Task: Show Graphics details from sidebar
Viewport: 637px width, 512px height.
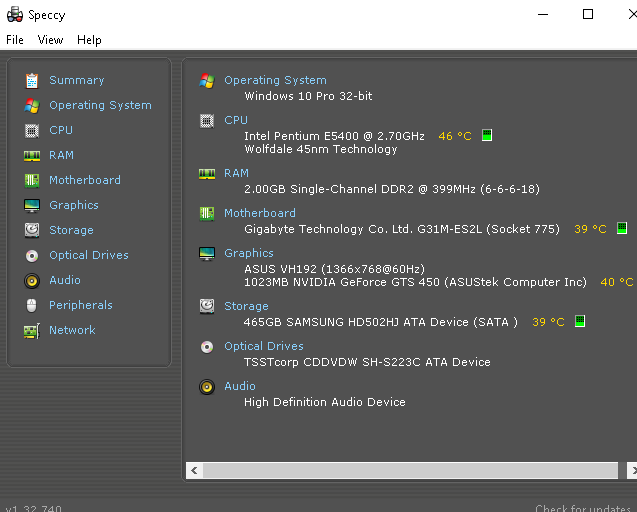Action: pos(74,205)
